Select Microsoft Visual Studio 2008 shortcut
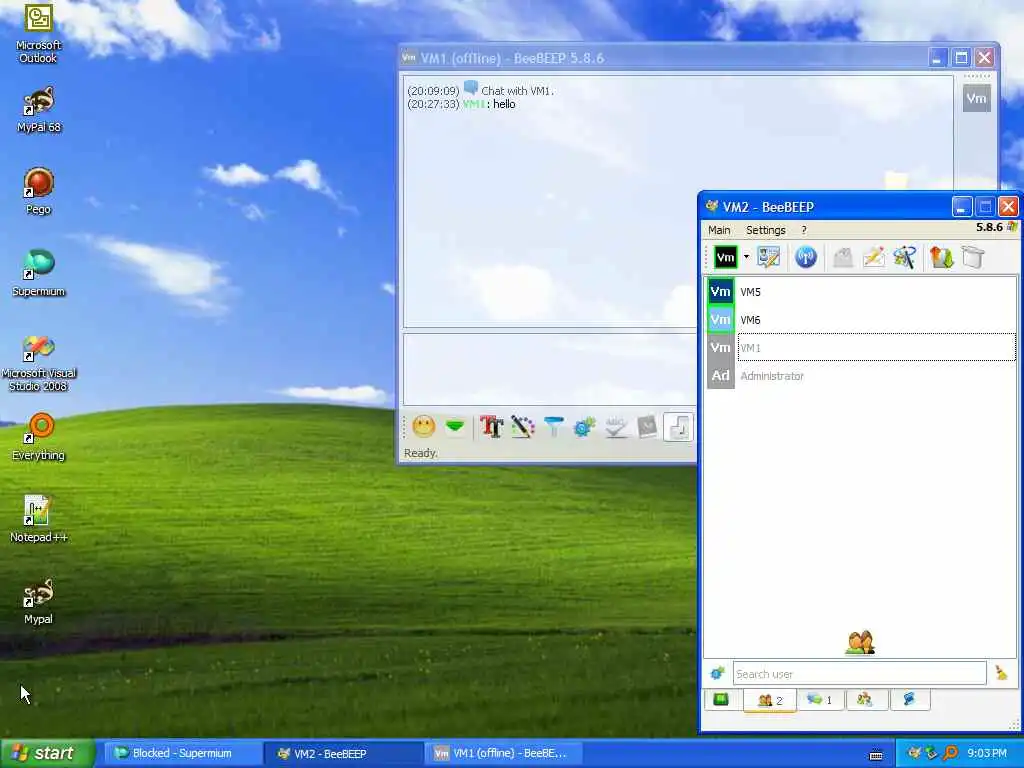Screen dimensions: 1024x768 (x=38, y=363)
